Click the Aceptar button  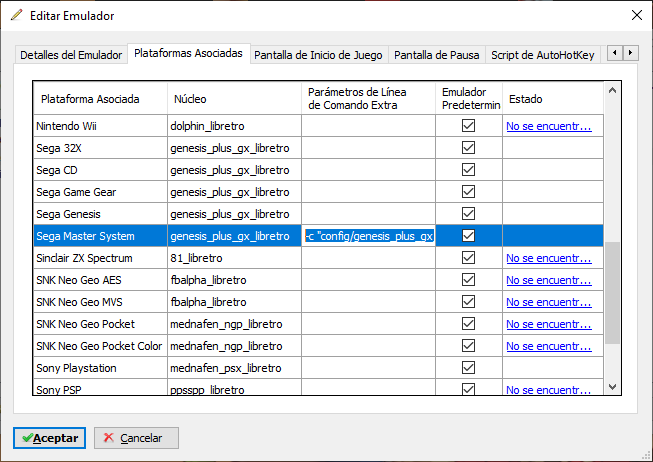point(50,438)
